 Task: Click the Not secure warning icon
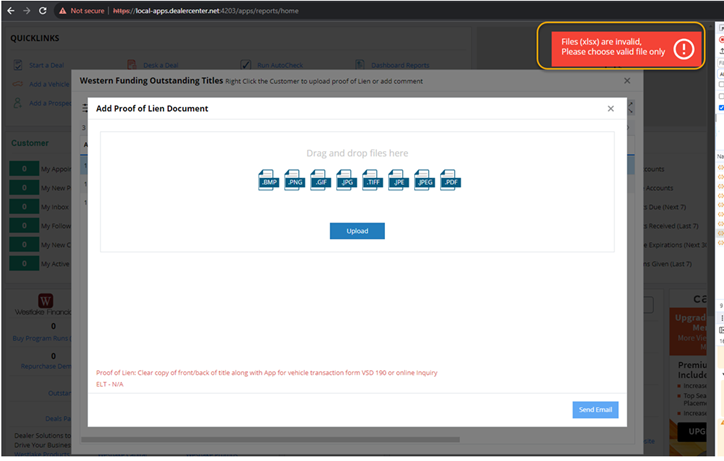[x=63, y=11]
